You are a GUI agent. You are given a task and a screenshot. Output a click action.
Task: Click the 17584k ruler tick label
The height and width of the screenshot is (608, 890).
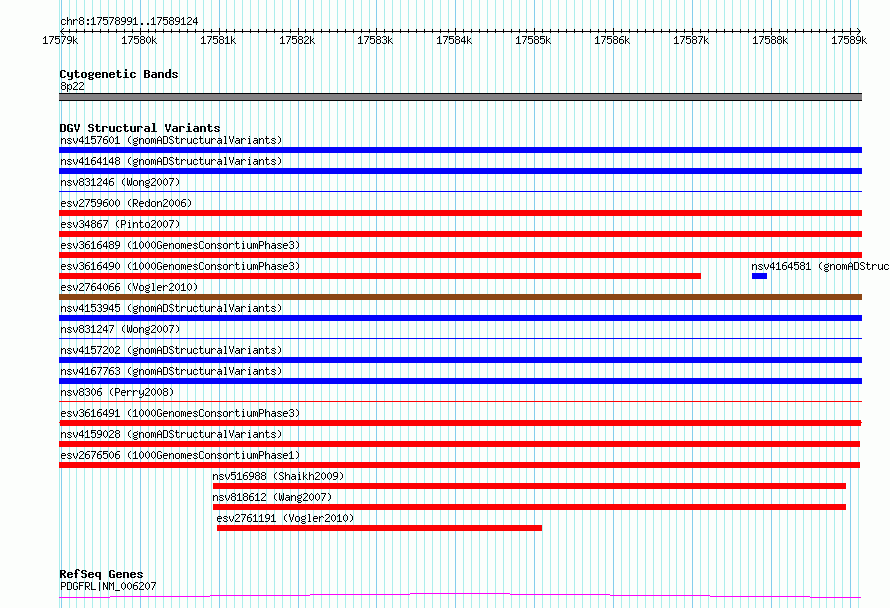[x=454, y=40]
